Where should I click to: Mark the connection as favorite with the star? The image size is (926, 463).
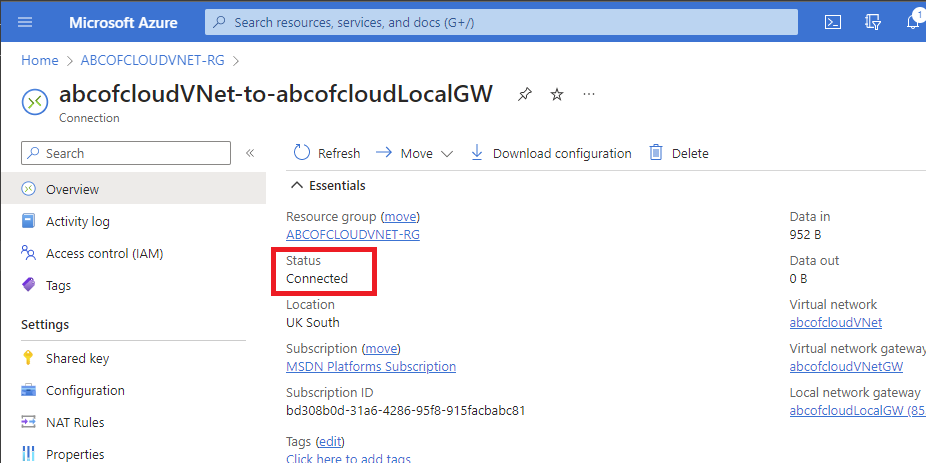coord(557,94)
